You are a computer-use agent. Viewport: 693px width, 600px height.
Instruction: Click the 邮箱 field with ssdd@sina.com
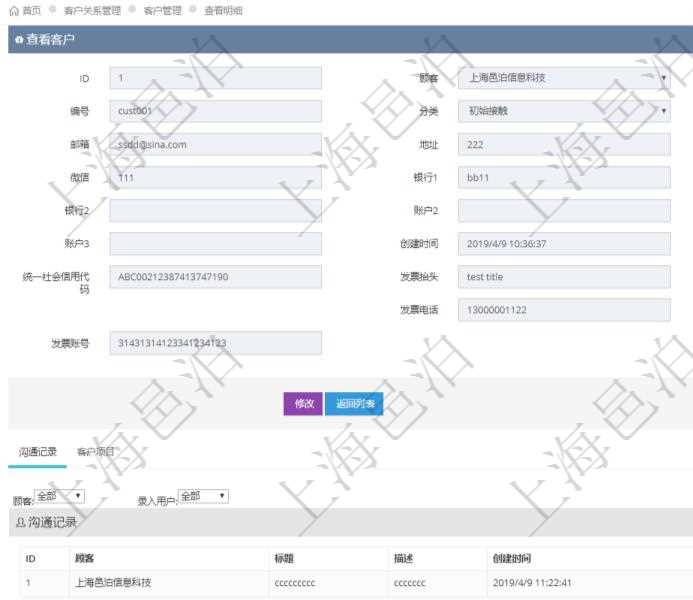[x=216, y=144]
